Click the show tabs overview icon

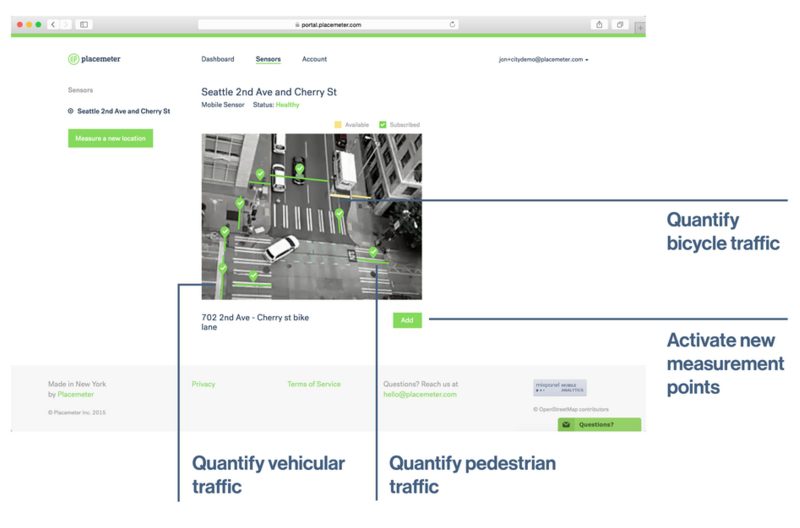(620, 24)
